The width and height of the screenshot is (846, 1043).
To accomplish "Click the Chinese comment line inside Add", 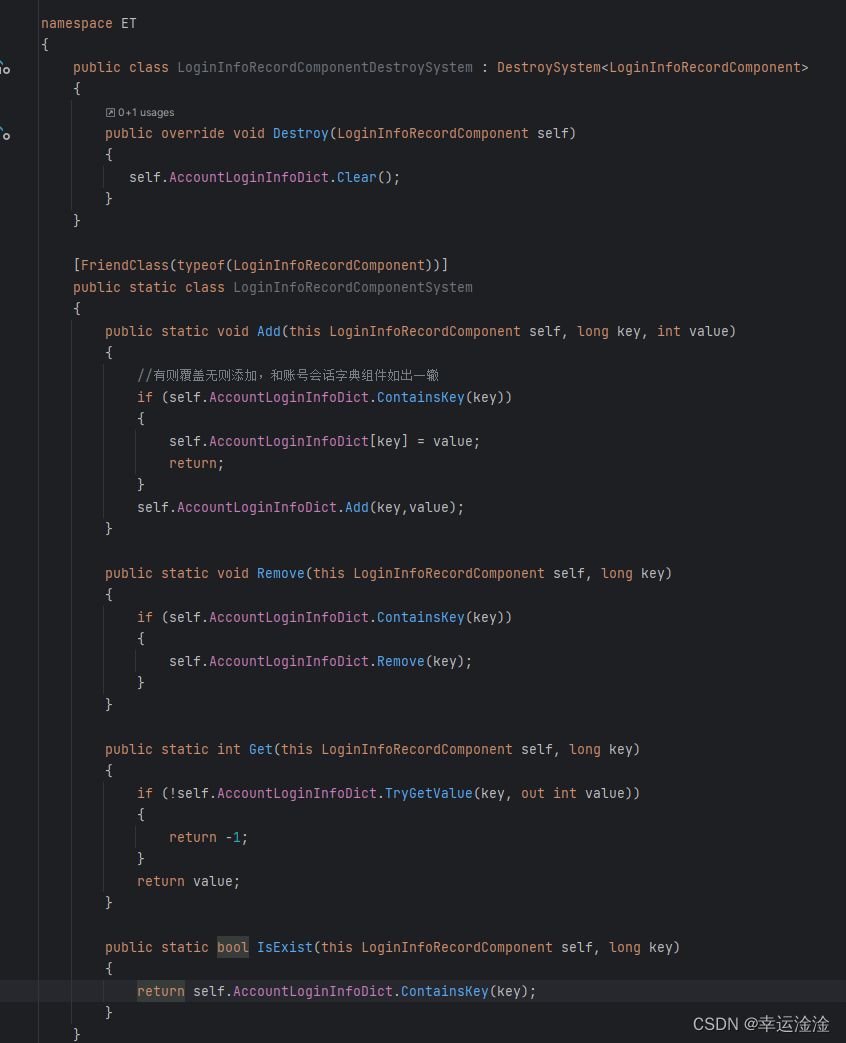I will point(288,375).
